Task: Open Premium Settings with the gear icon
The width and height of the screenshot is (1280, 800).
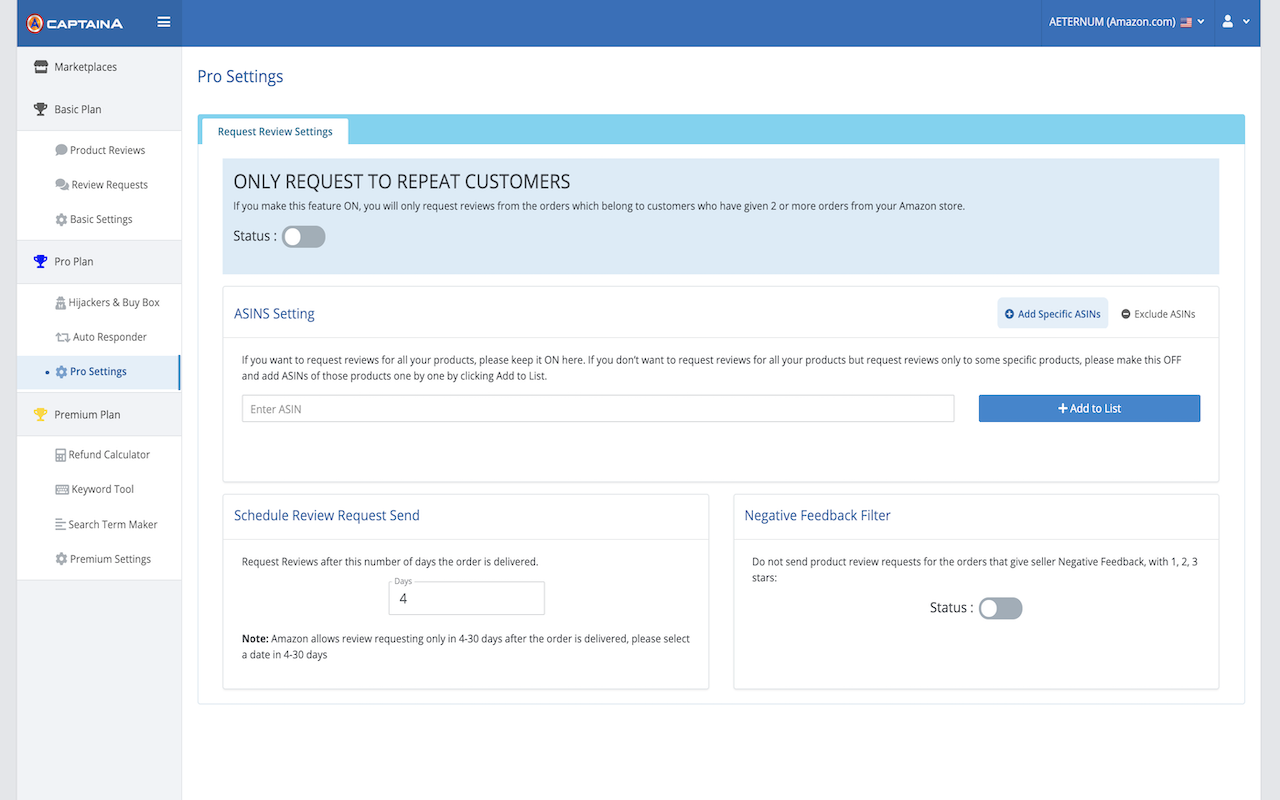Action: (63, 559)
